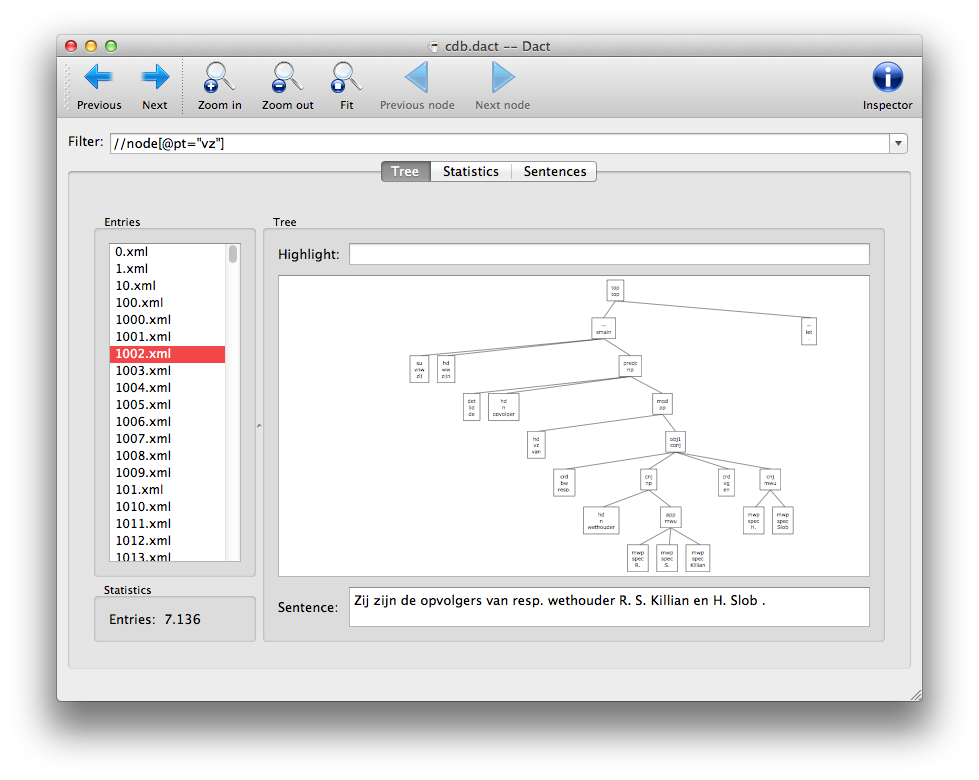Choose entry 1010.xml from Entries
Screen dimensions: 979x780
[x=143, y=507]
